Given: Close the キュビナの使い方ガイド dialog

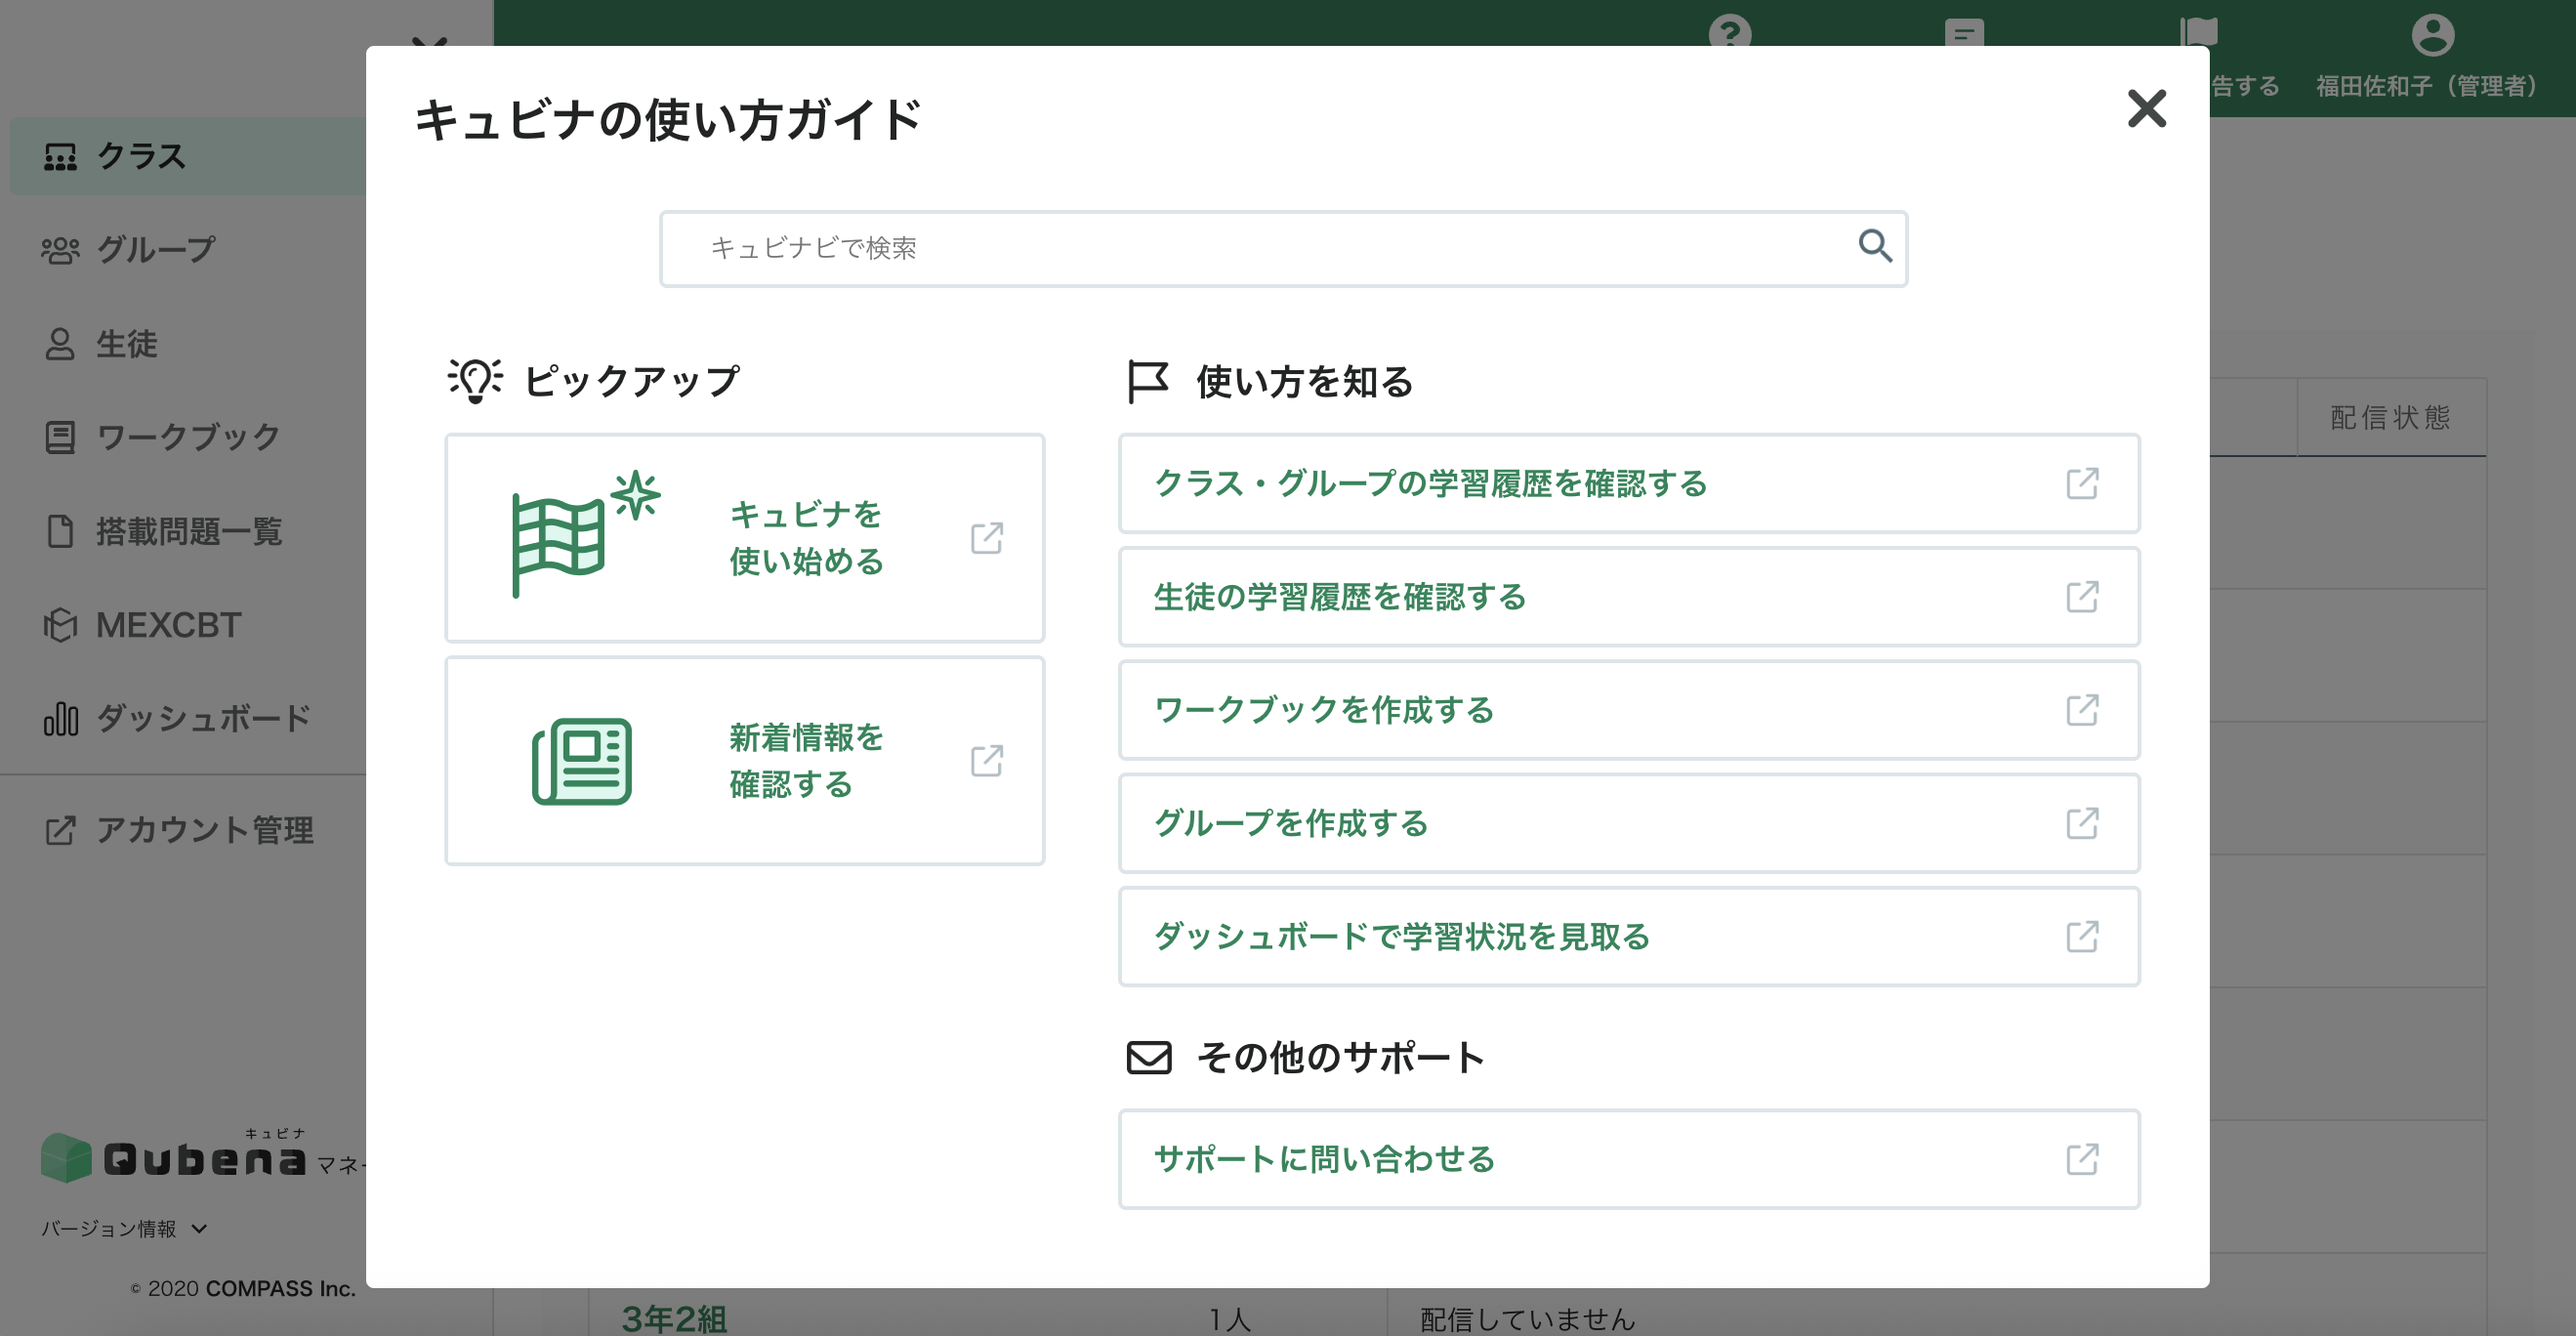Looking at the screenshot, I should click(2146, 108).
